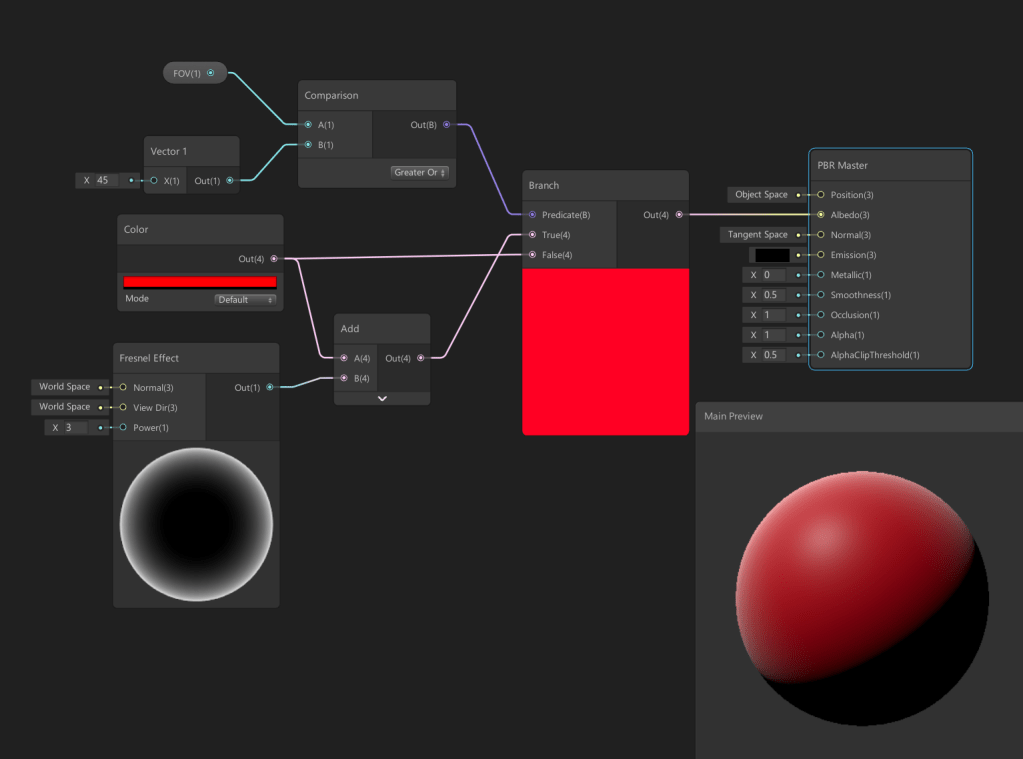
Task: Click the black Emission color swatch
Action: 771,255
